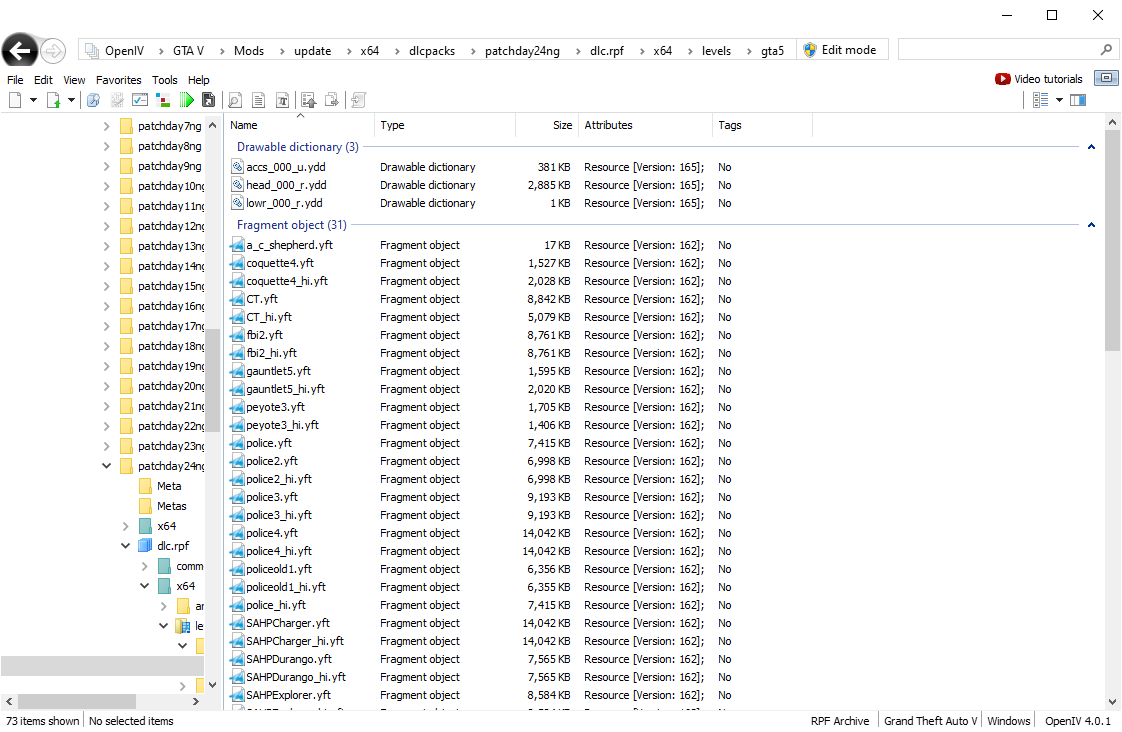
Task: Click the green play arrows toolbar icon
Action: [186, 100]
